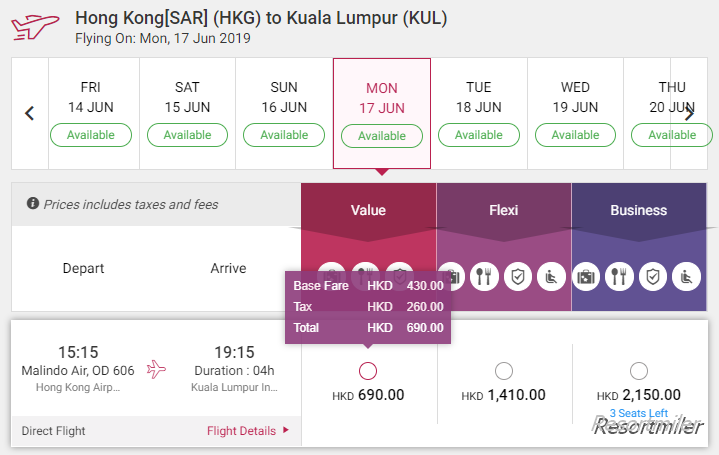719x455 pixels.
Task: Select the Business fare HKD 2,150.00 radio
Action: coord(639,371)
